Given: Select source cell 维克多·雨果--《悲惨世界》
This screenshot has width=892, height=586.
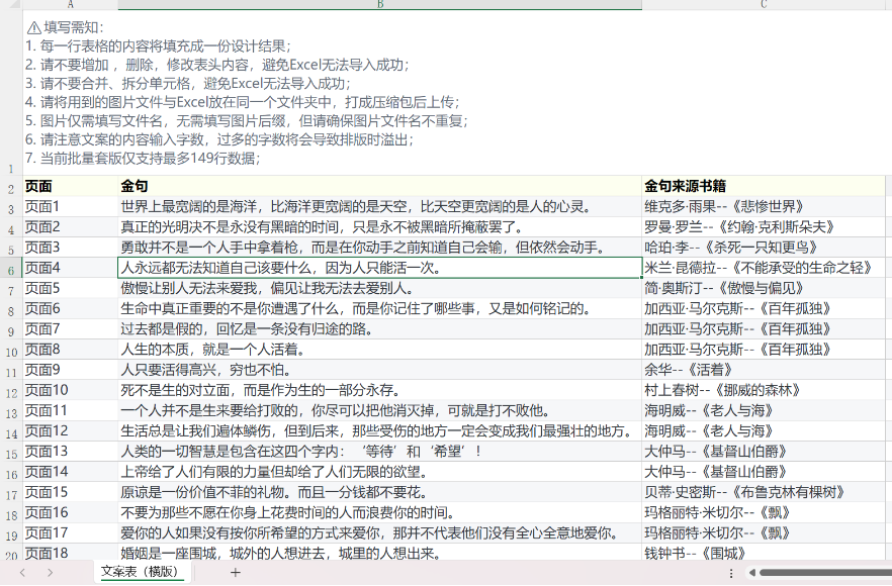Looking at the screenshot, I should point(763,207).
